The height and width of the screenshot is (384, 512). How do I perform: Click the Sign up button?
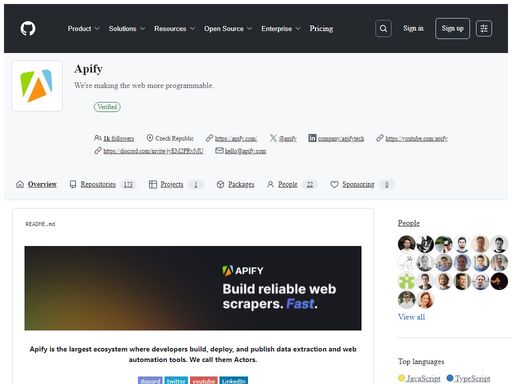[x=452, y=29]
